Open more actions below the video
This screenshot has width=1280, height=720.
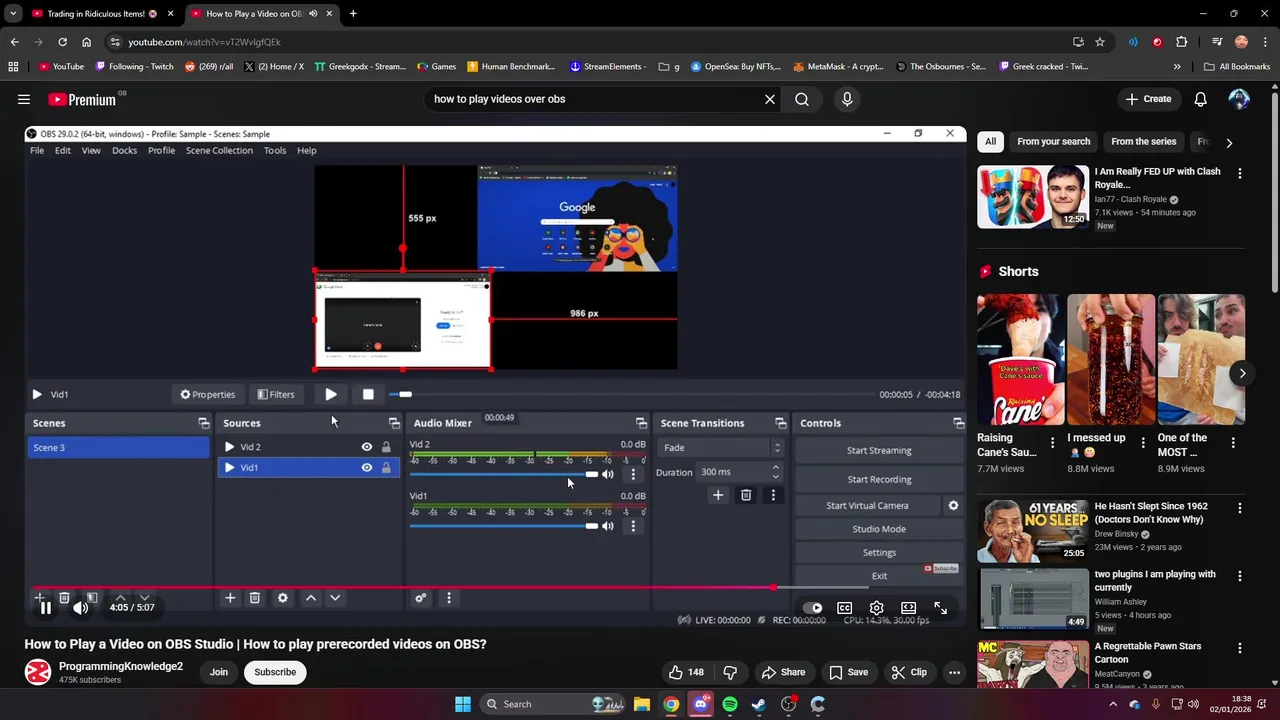954,672
